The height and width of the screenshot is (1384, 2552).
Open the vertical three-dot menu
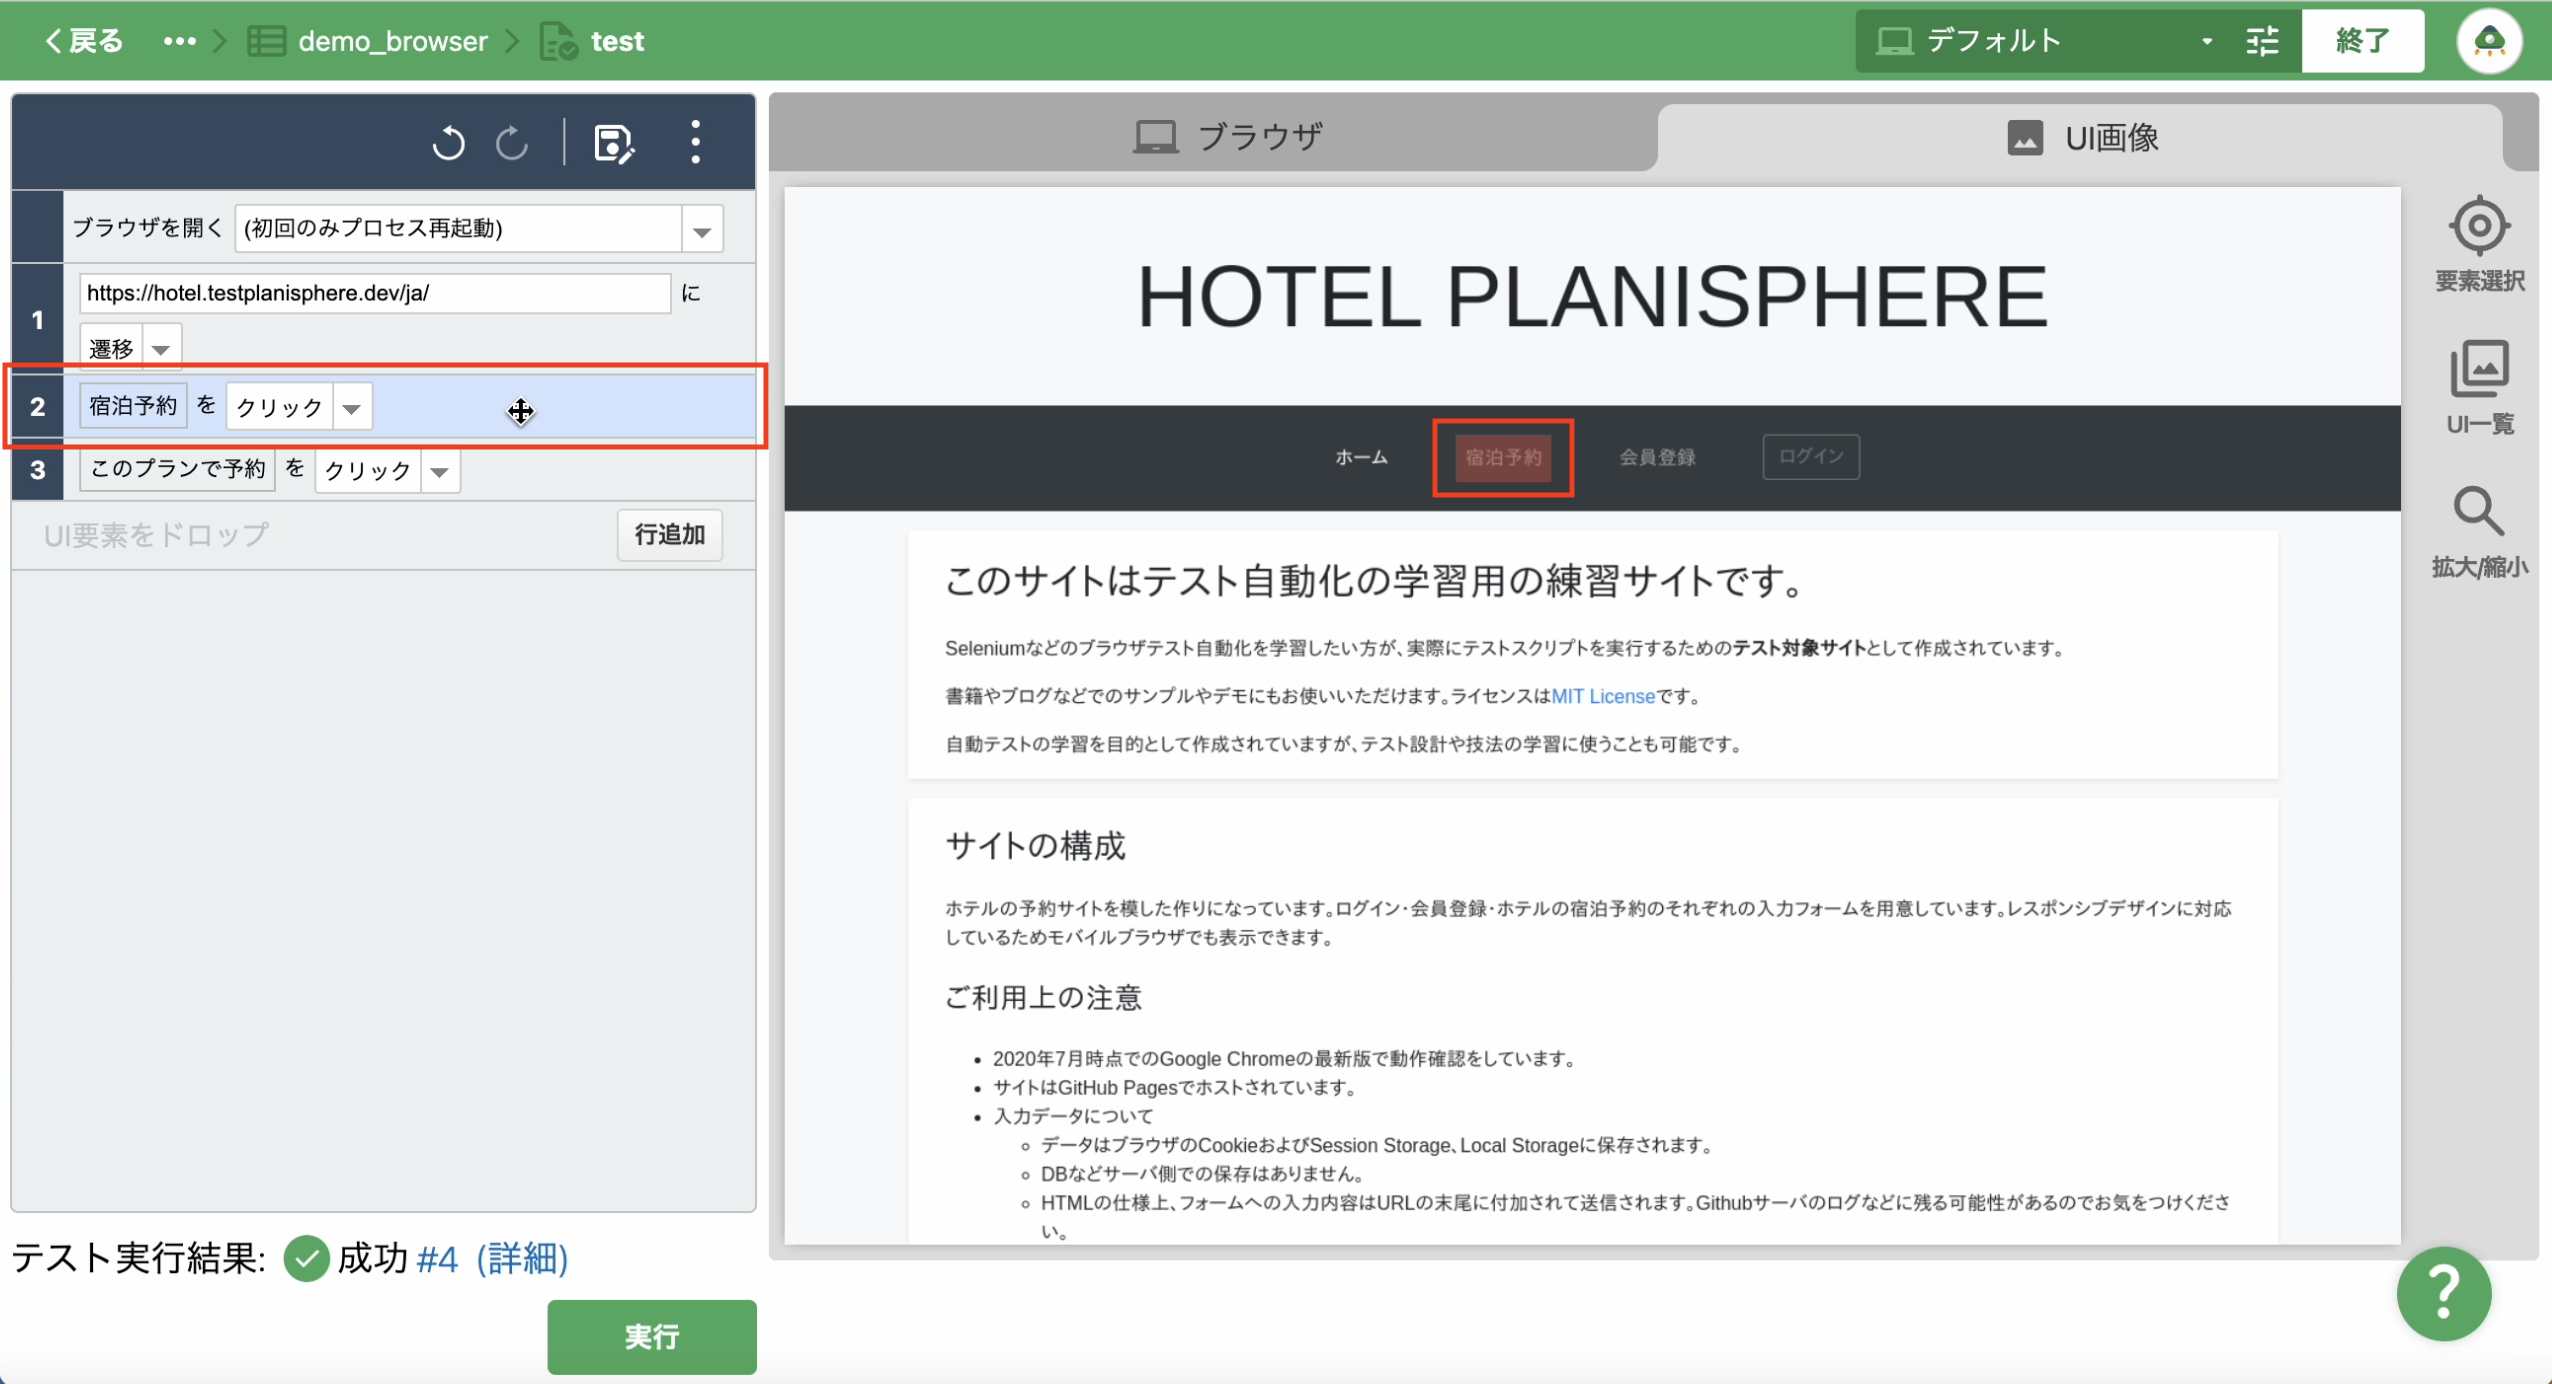point(696,142)
